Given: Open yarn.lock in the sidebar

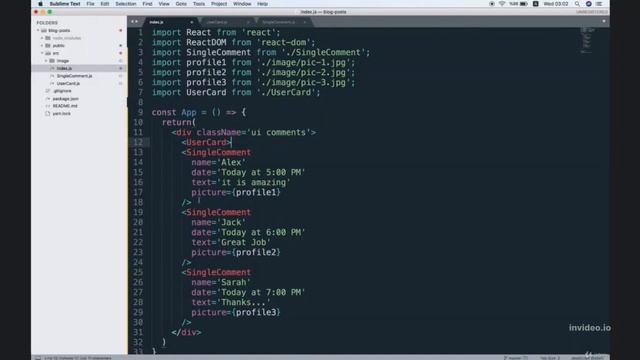Looking at the screenshot, I should tap(62, 113).
